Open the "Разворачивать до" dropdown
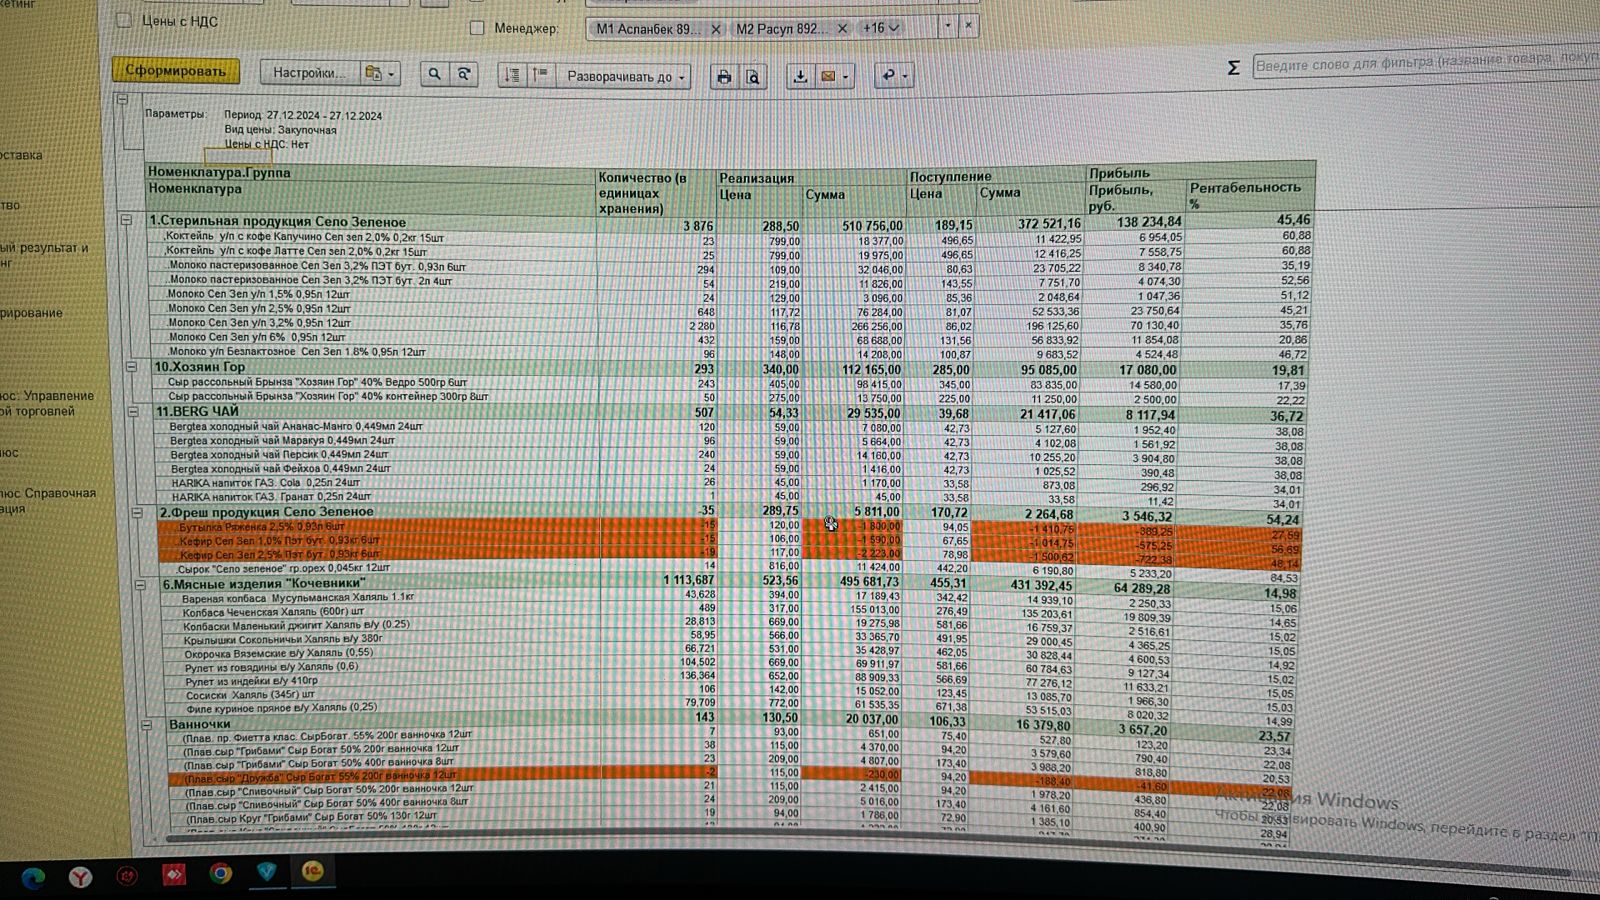 pos(626,77)
